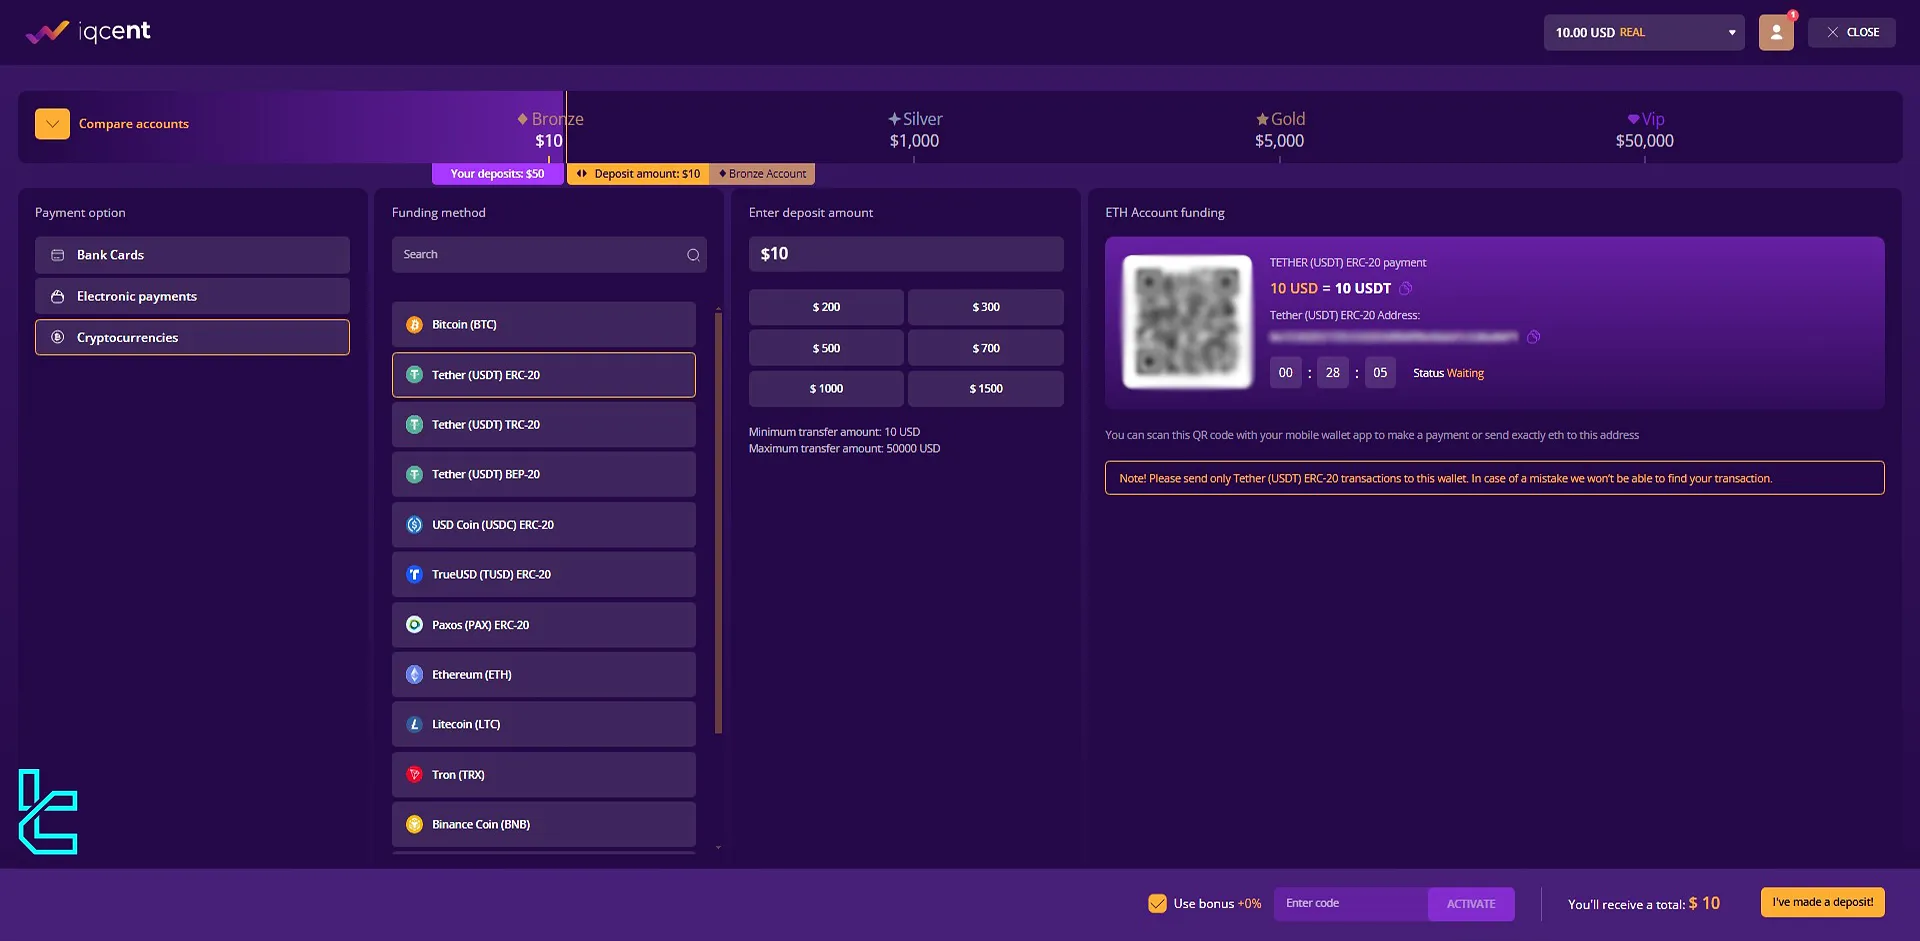Image resolution: width=1920 pixels, height=941 pixels.
Task: Select the $ 1000 preset amount
Action: point(826,389)
